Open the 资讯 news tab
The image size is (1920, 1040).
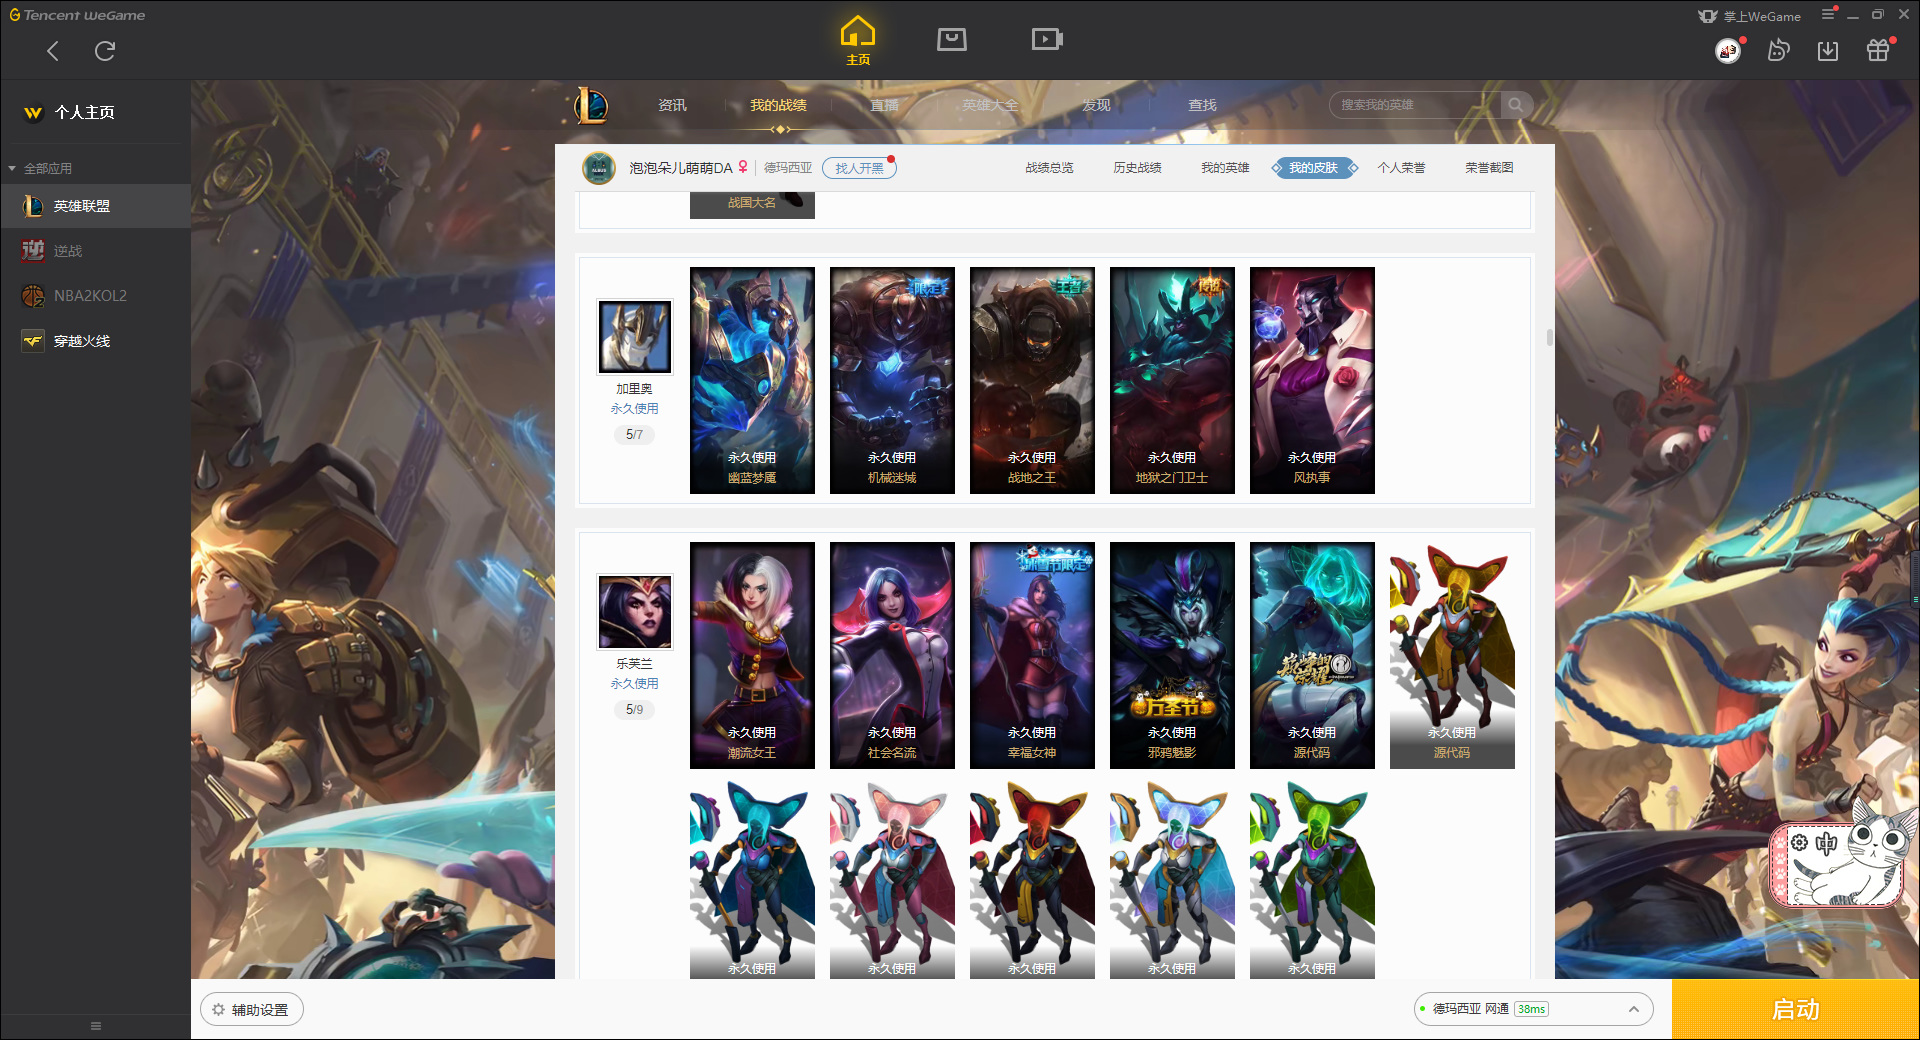pyautogui.click(x=672, y=105)
